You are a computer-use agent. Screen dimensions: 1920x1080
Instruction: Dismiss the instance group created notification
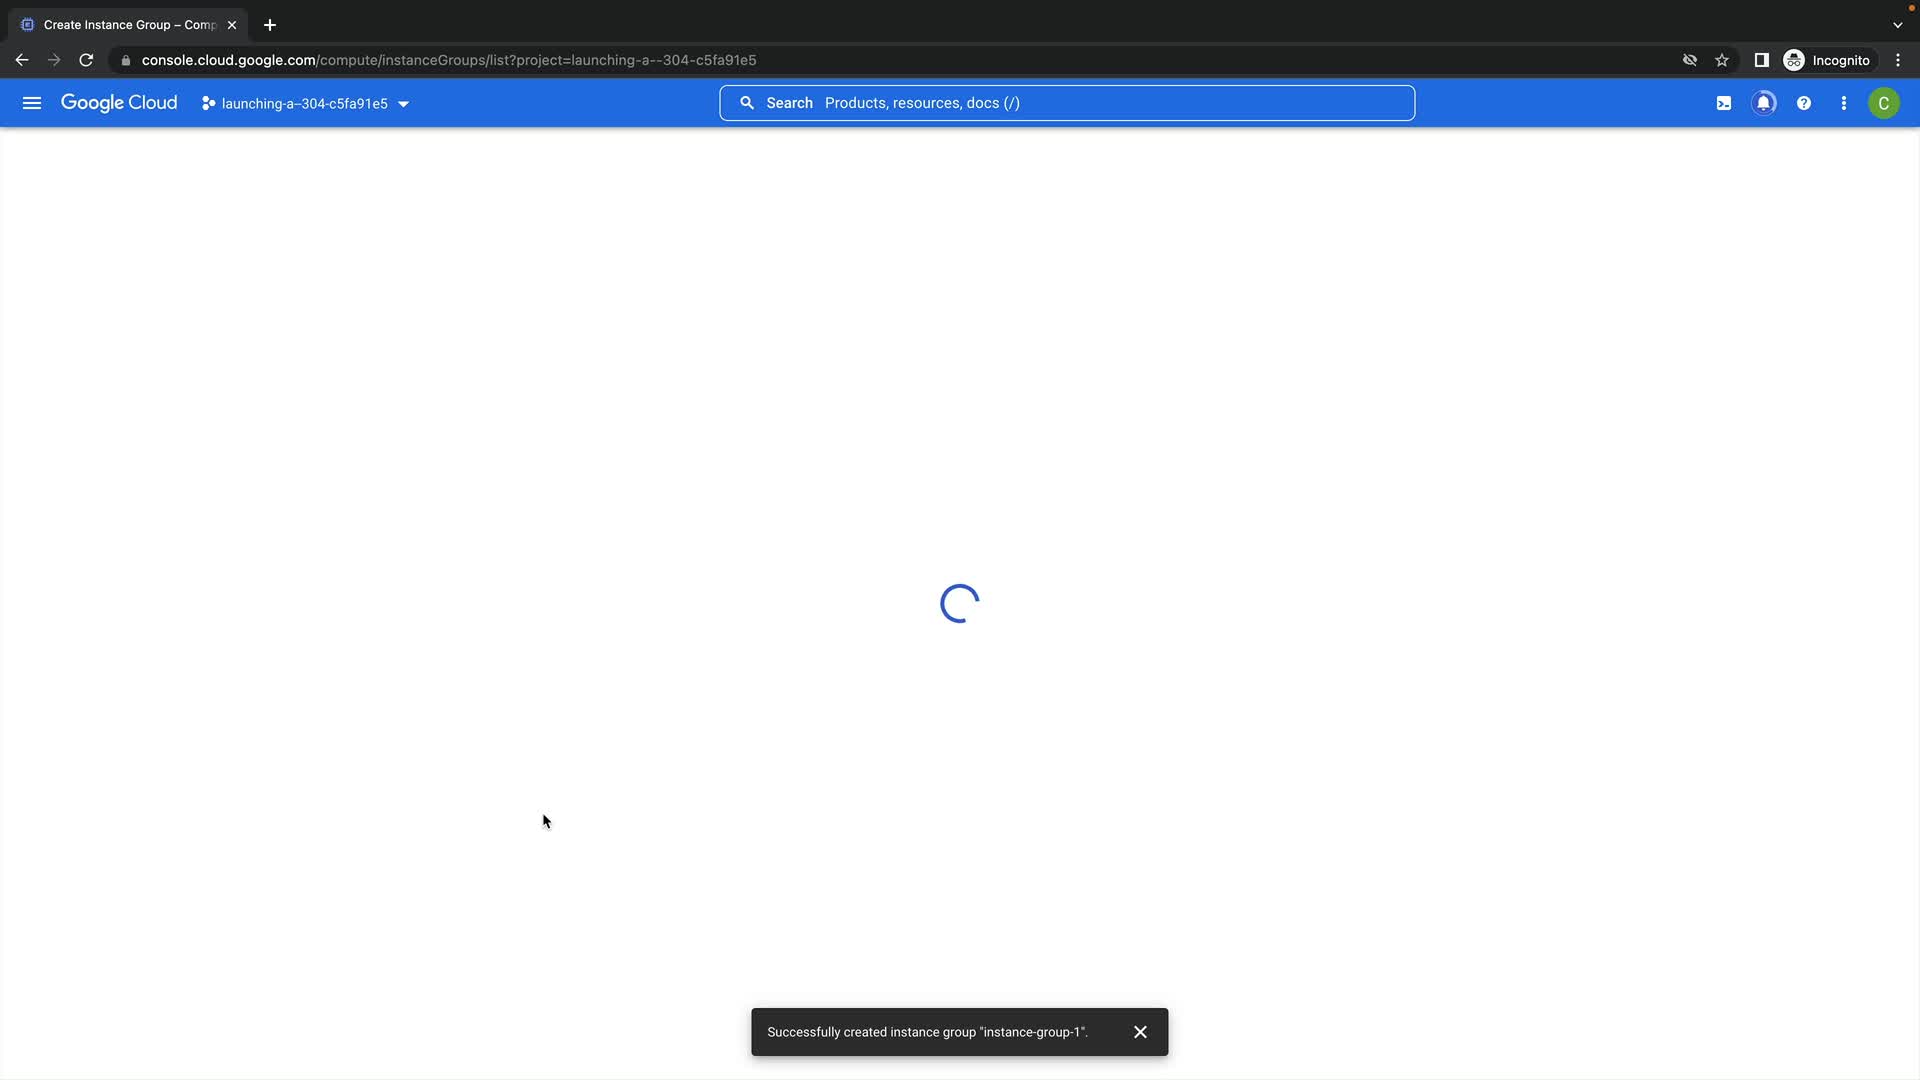pos(1140,1032)
